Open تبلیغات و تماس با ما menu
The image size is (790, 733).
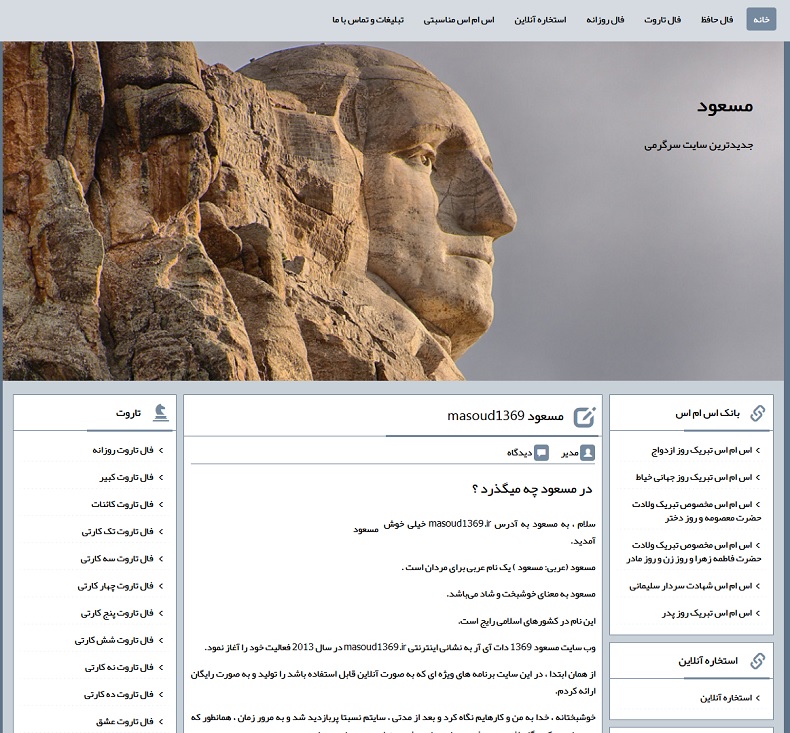(368, 20)
